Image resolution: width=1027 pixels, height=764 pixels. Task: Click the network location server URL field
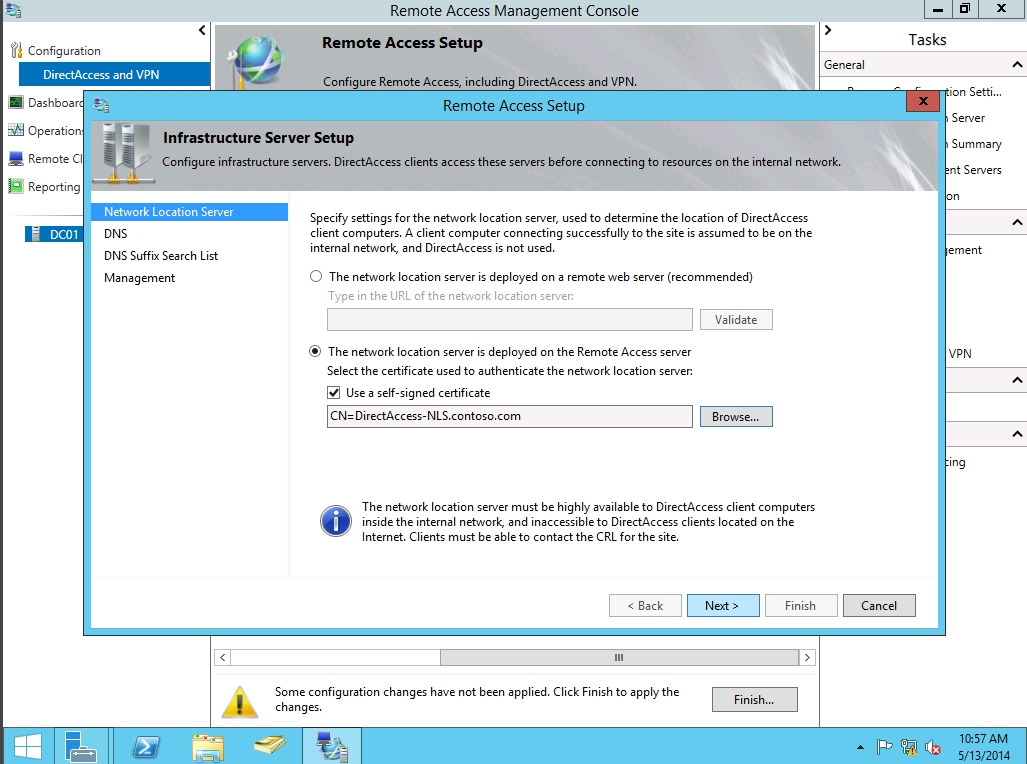(510, 320)
